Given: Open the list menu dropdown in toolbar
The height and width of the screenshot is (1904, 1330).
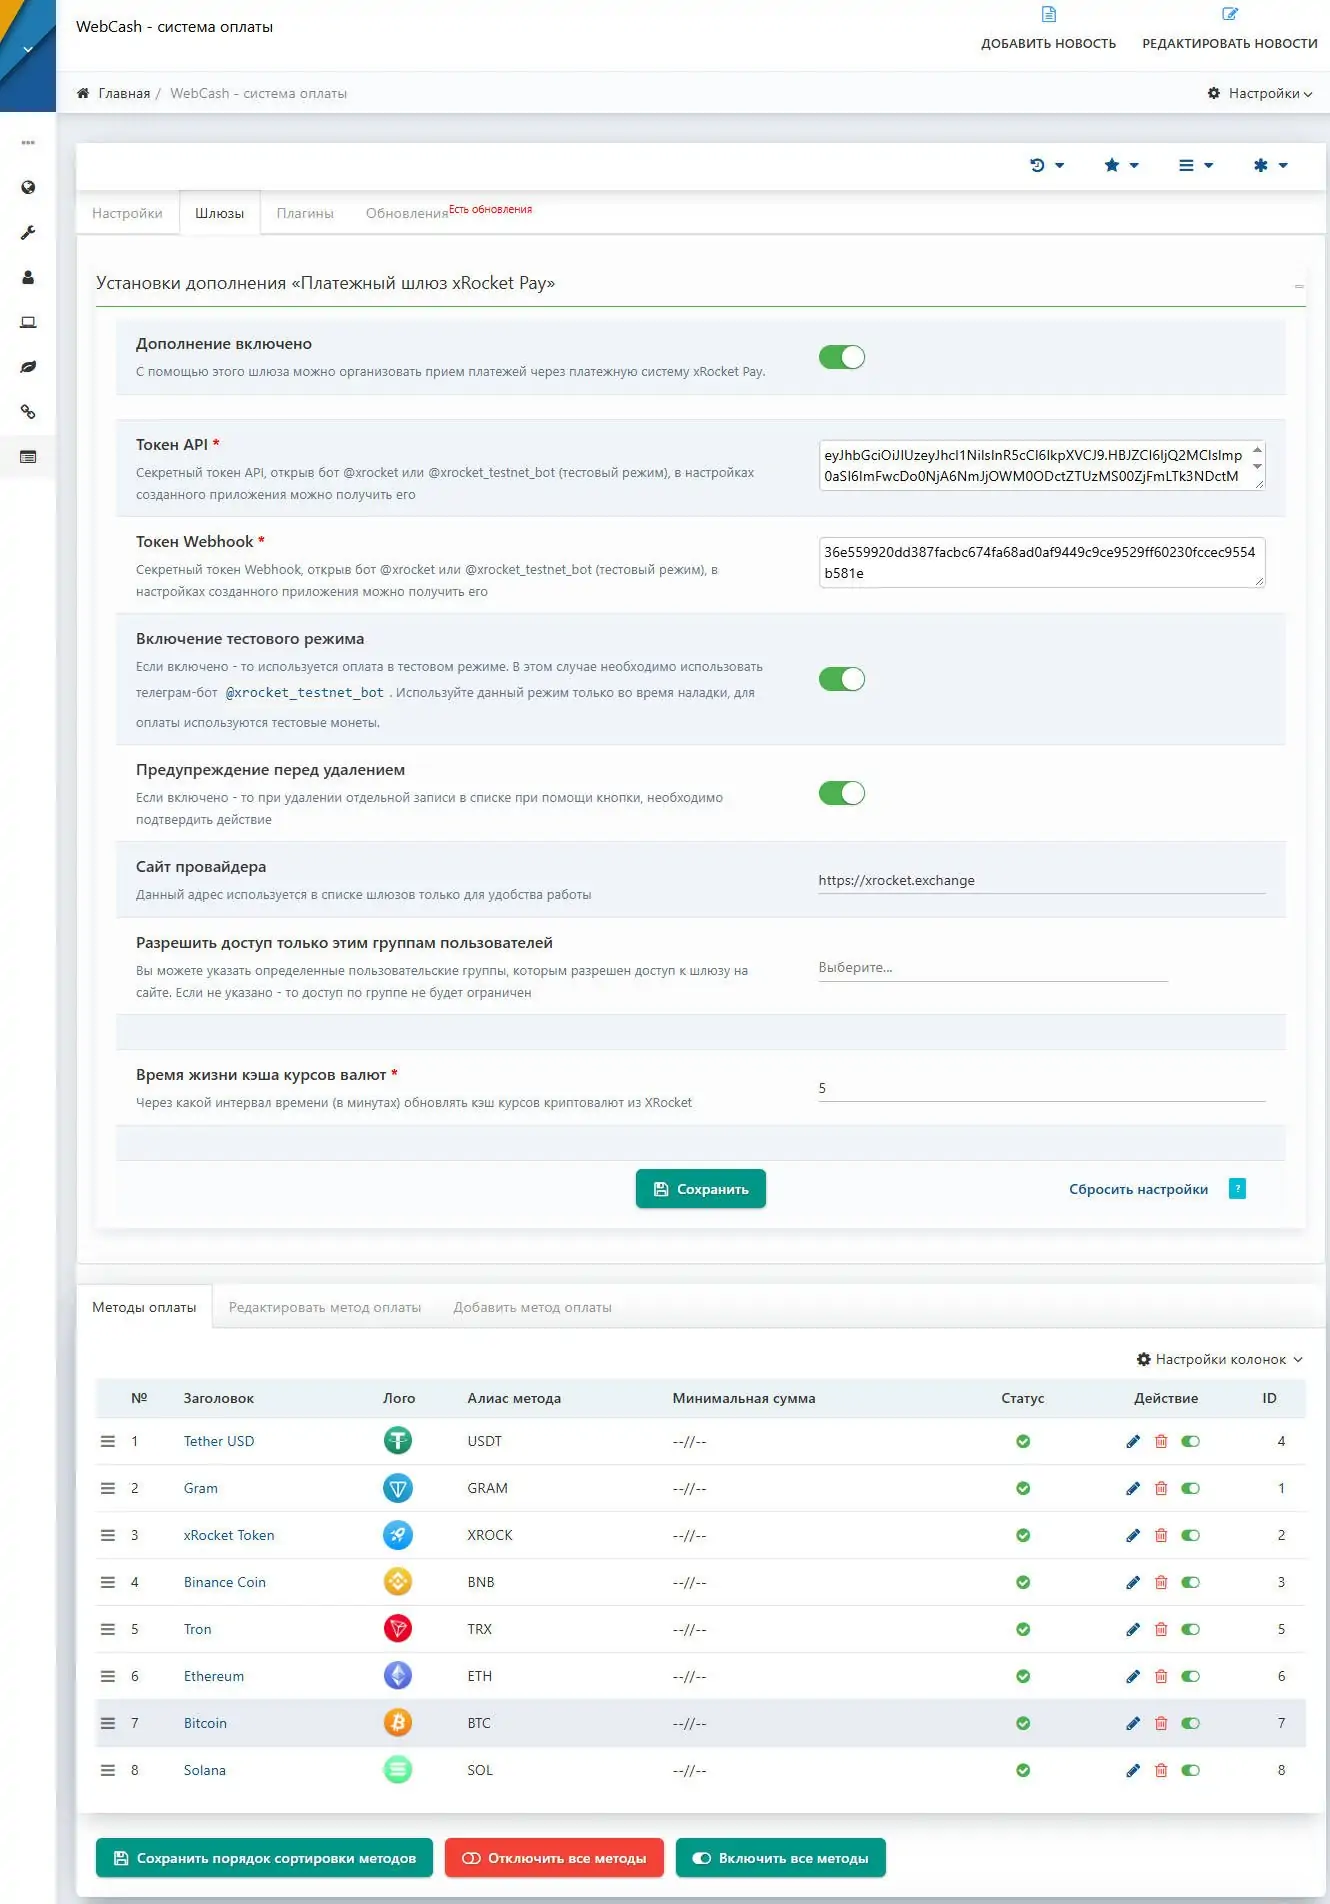Looking at the screenshot, I should click(1196, 165).
